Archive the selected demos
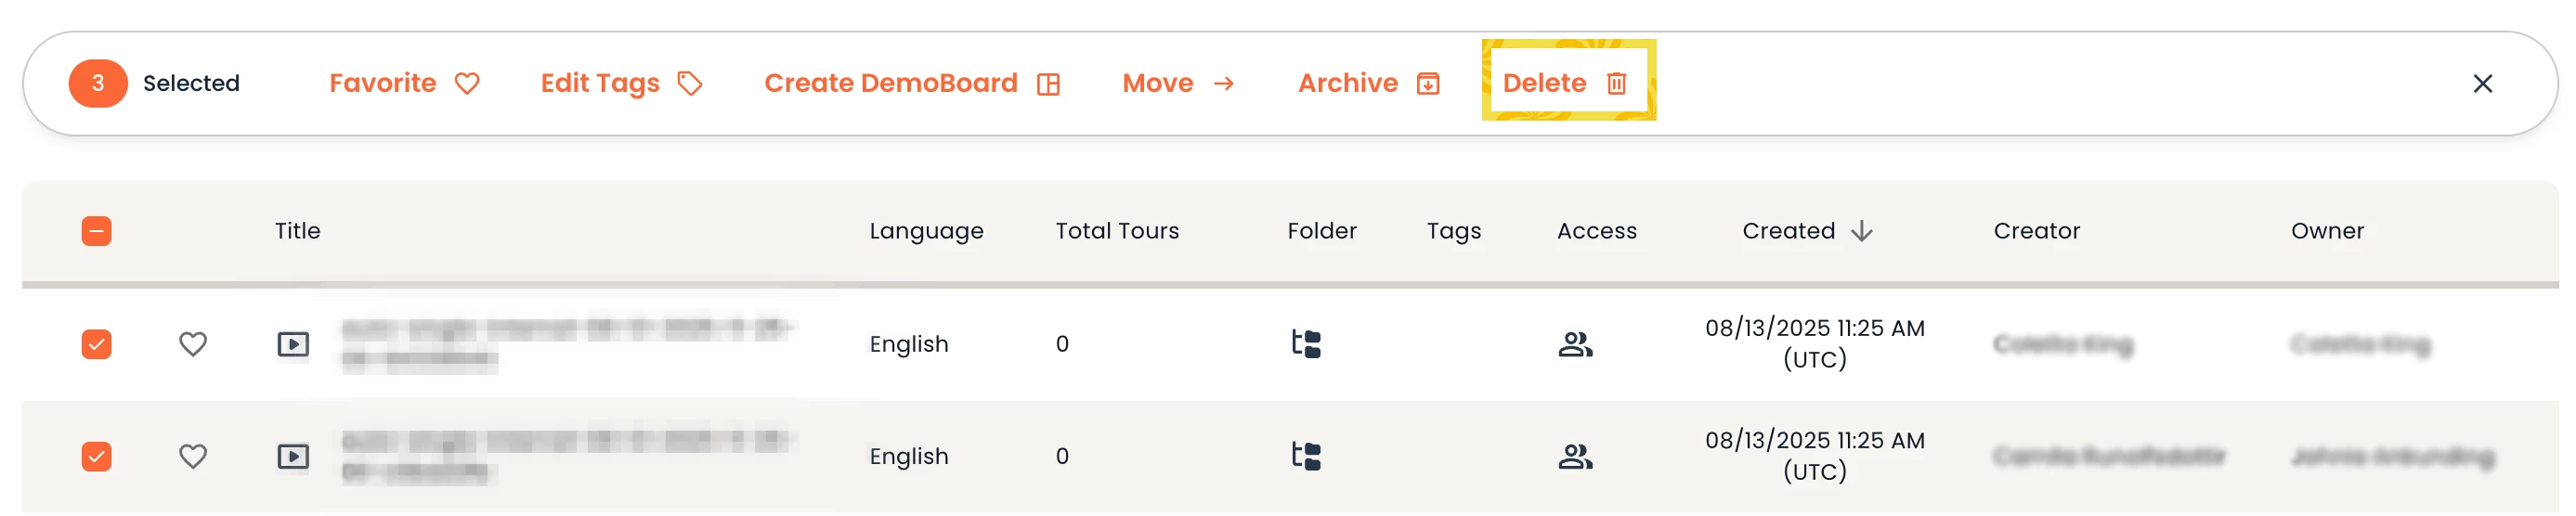 pyautogui.click(x=1368, y=83)
